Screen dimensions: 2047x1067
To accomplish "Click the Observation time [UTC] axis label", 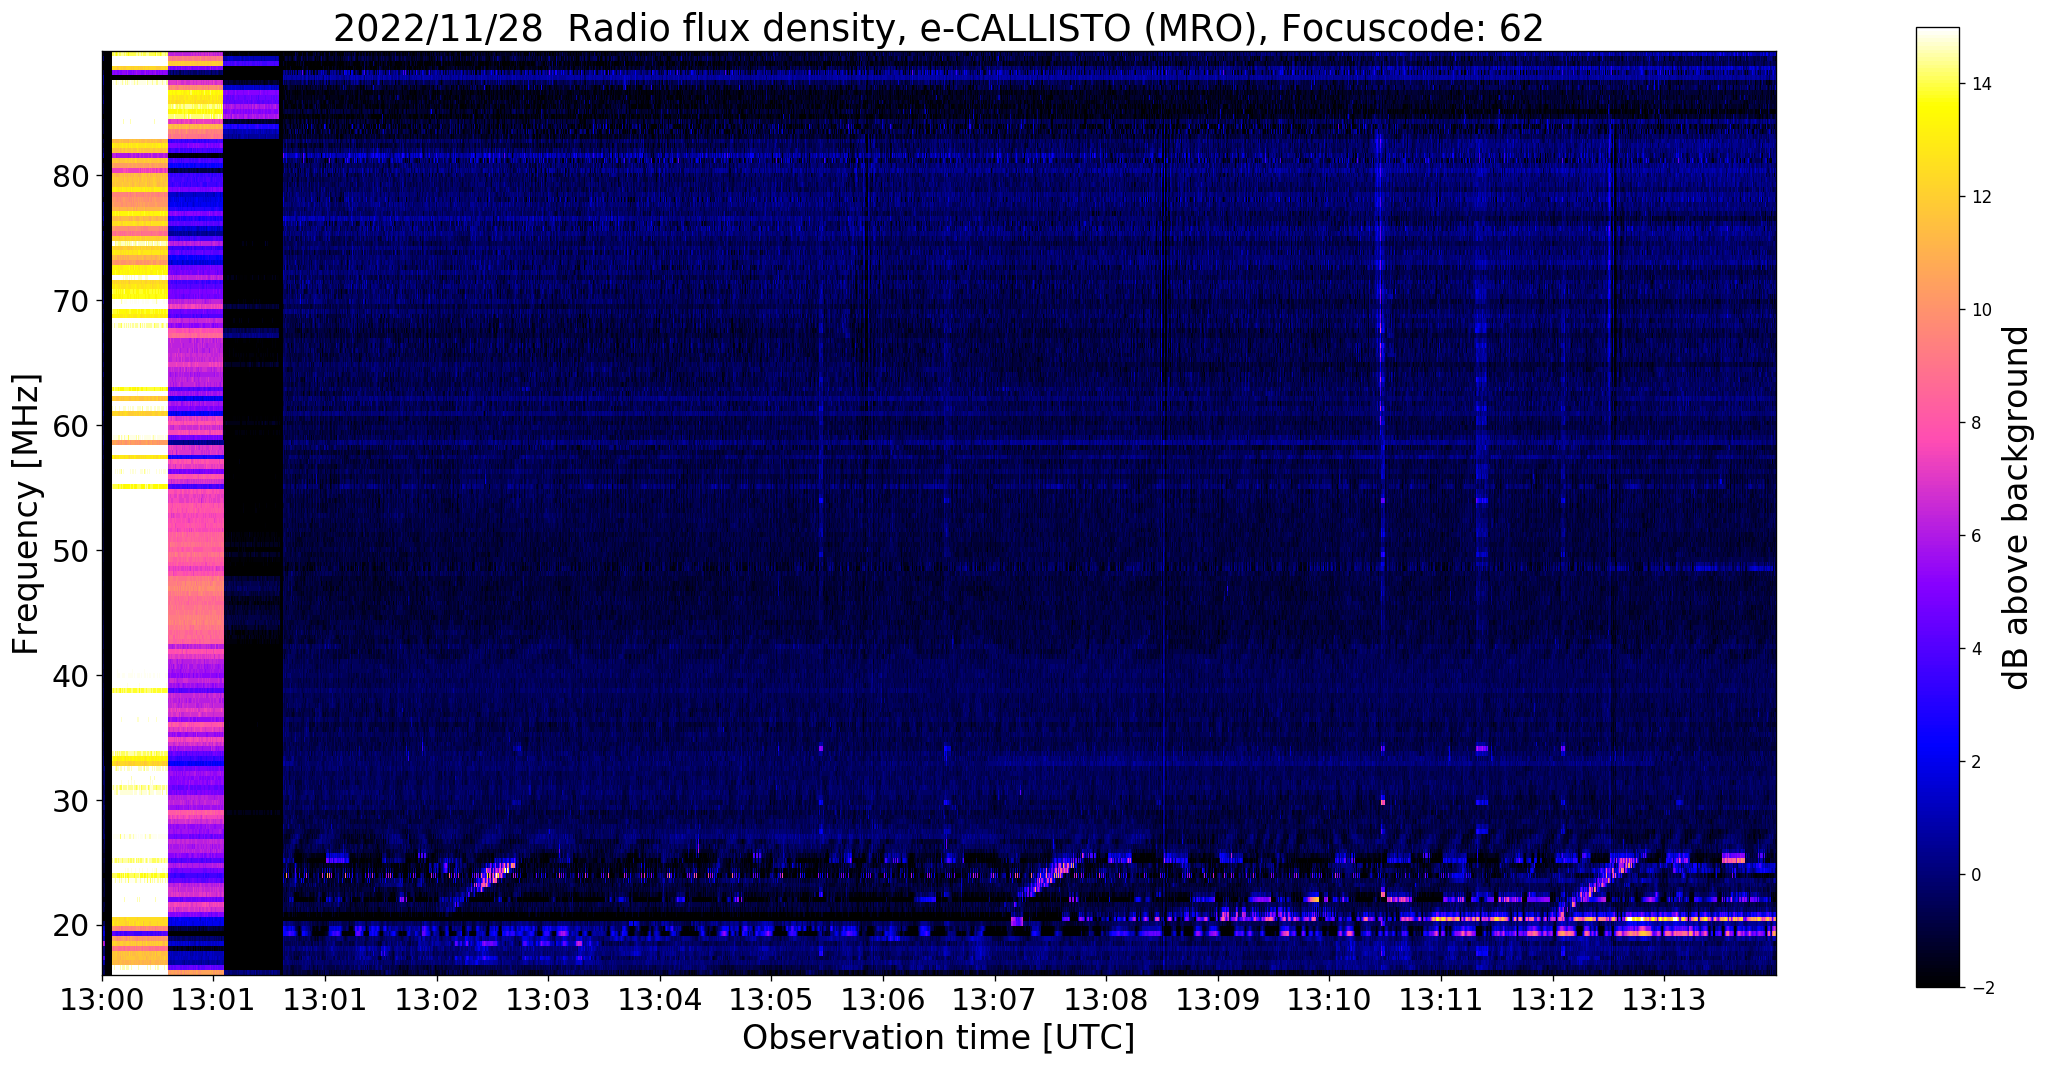I will point(938,1038).
